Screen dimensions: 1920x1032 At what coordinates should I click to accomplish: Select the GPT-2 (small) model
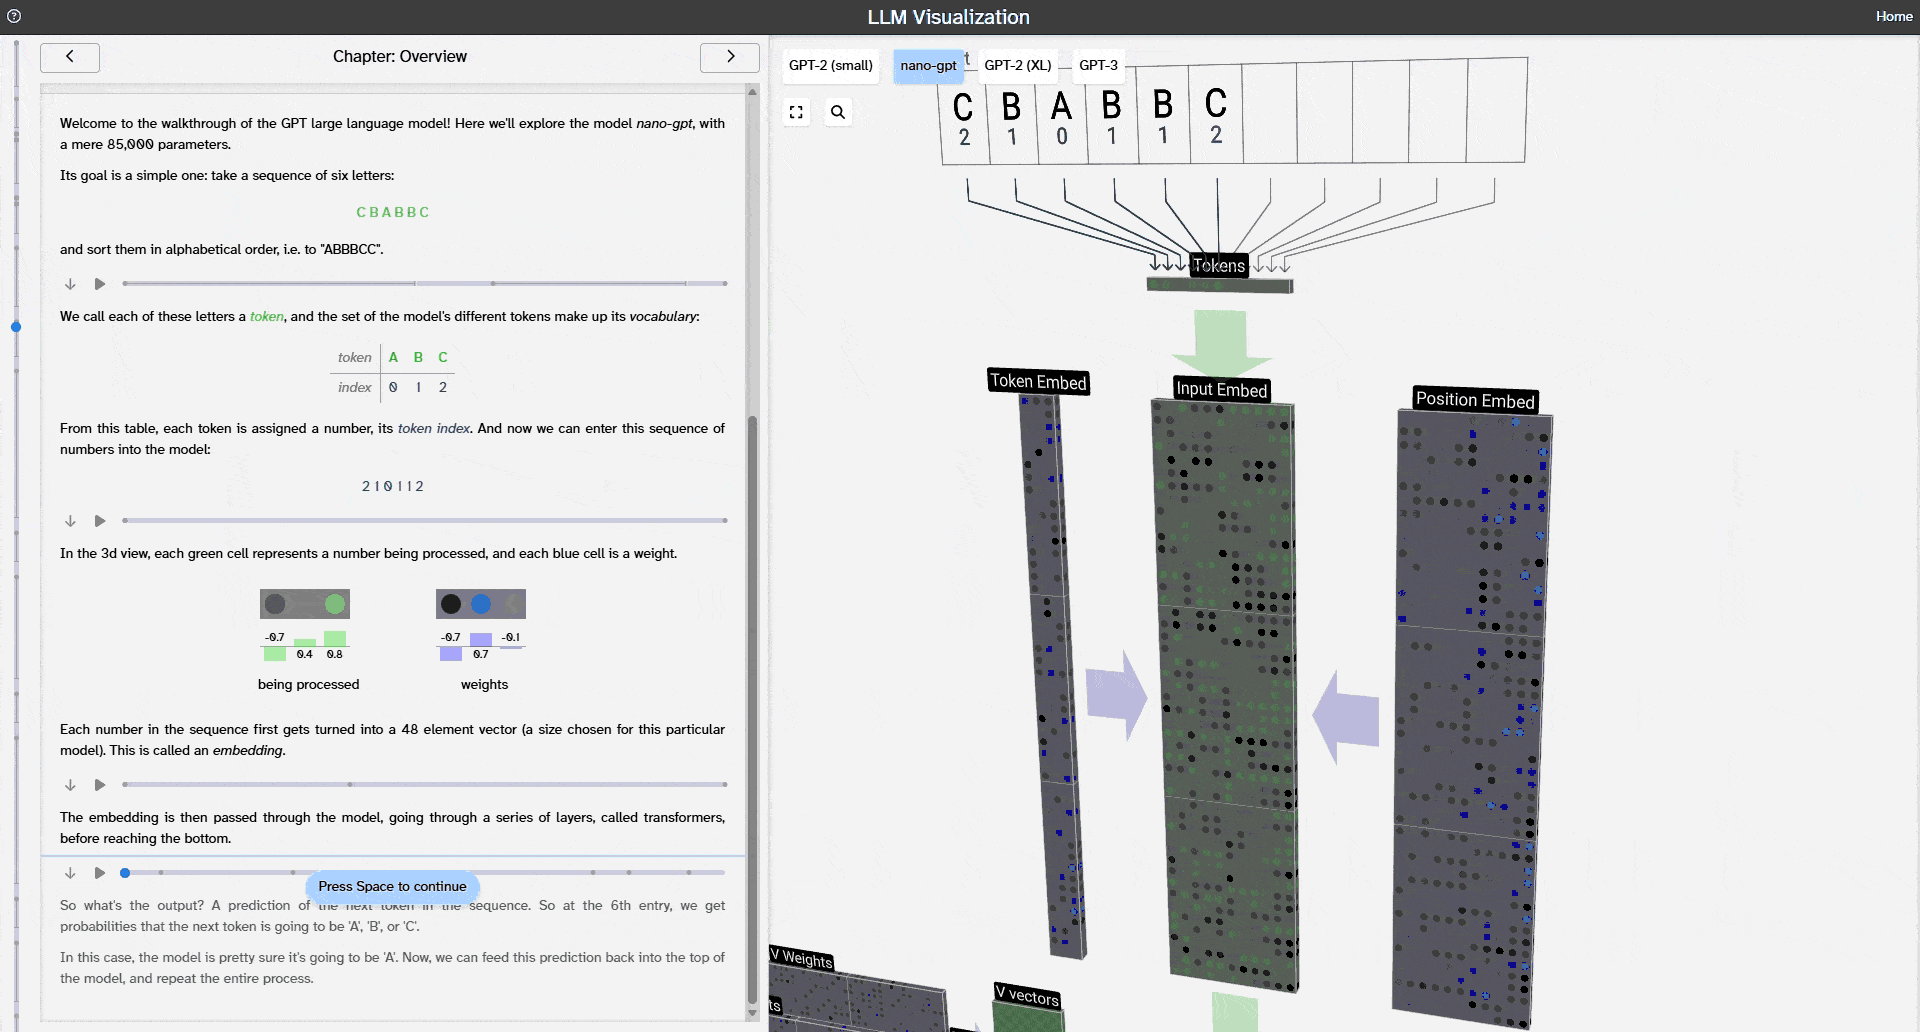(830, 66)
